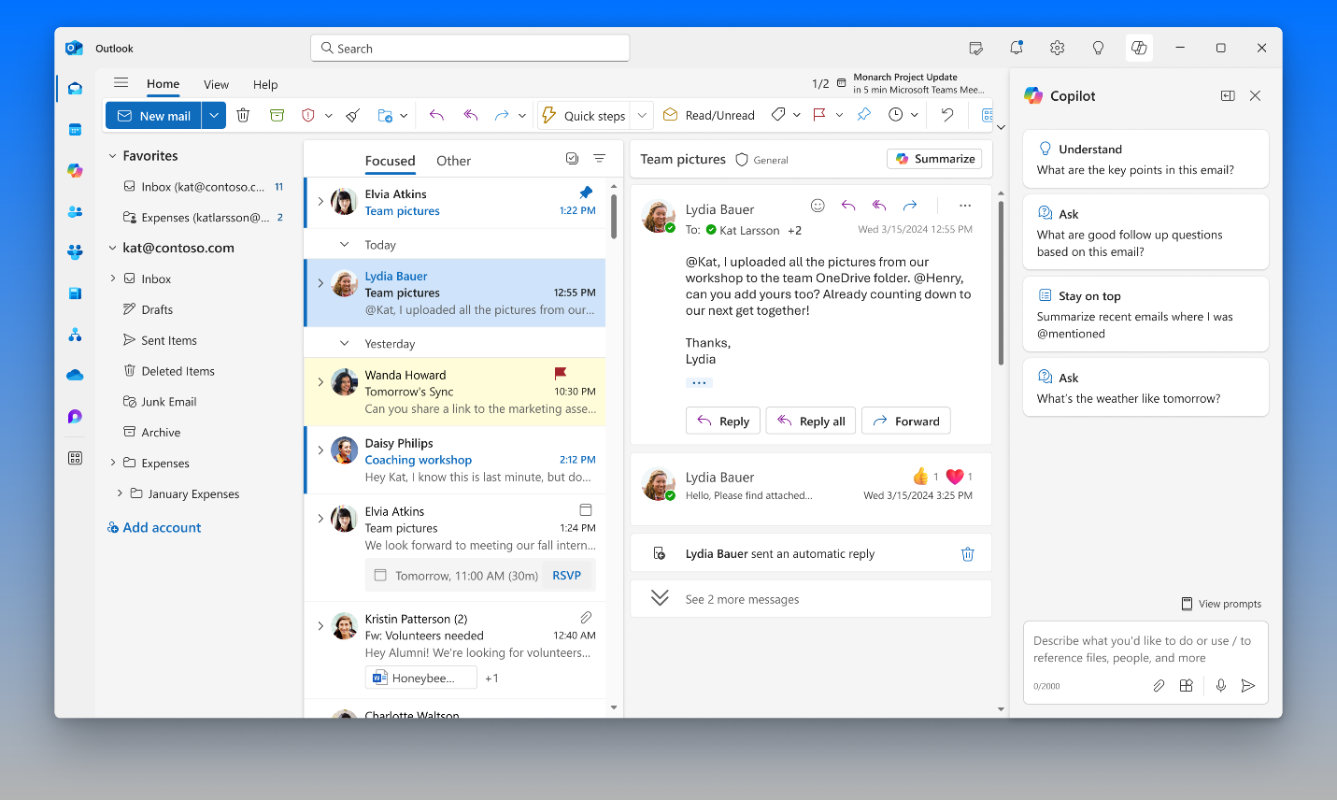Open Daisy Philips Coaching workshop email
The width and height of the screenshot is (1337, 800).
tap(455, 460)
